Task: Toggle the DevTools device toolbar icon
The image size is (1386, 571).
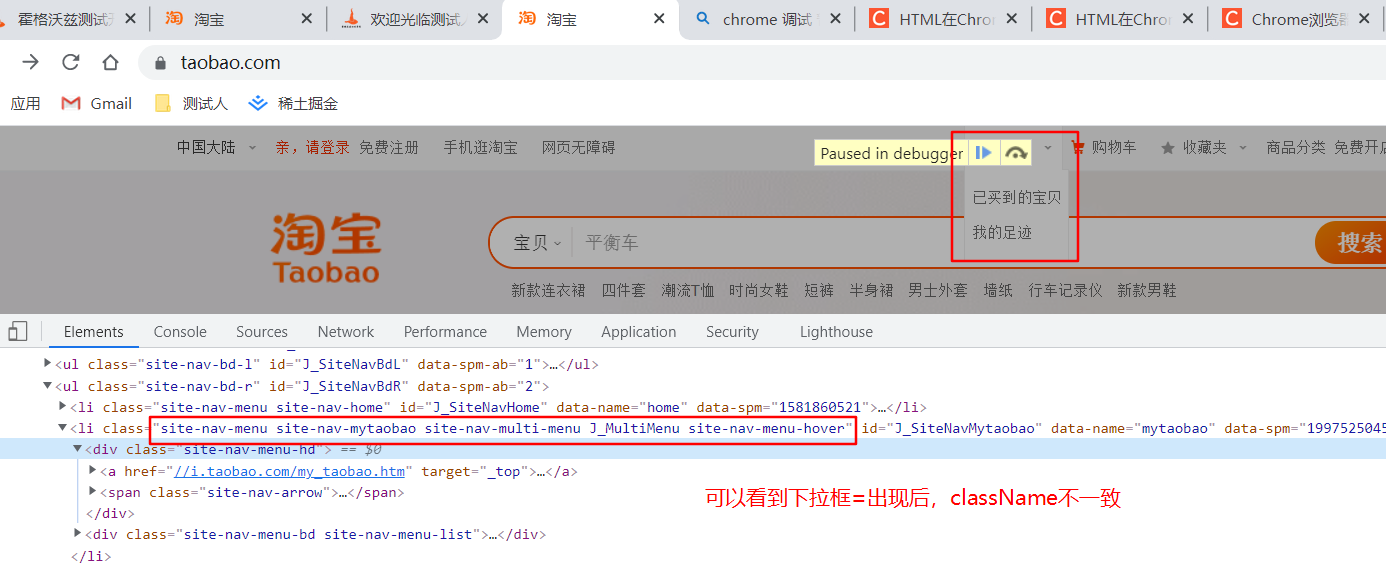Action: click(18, 331)
